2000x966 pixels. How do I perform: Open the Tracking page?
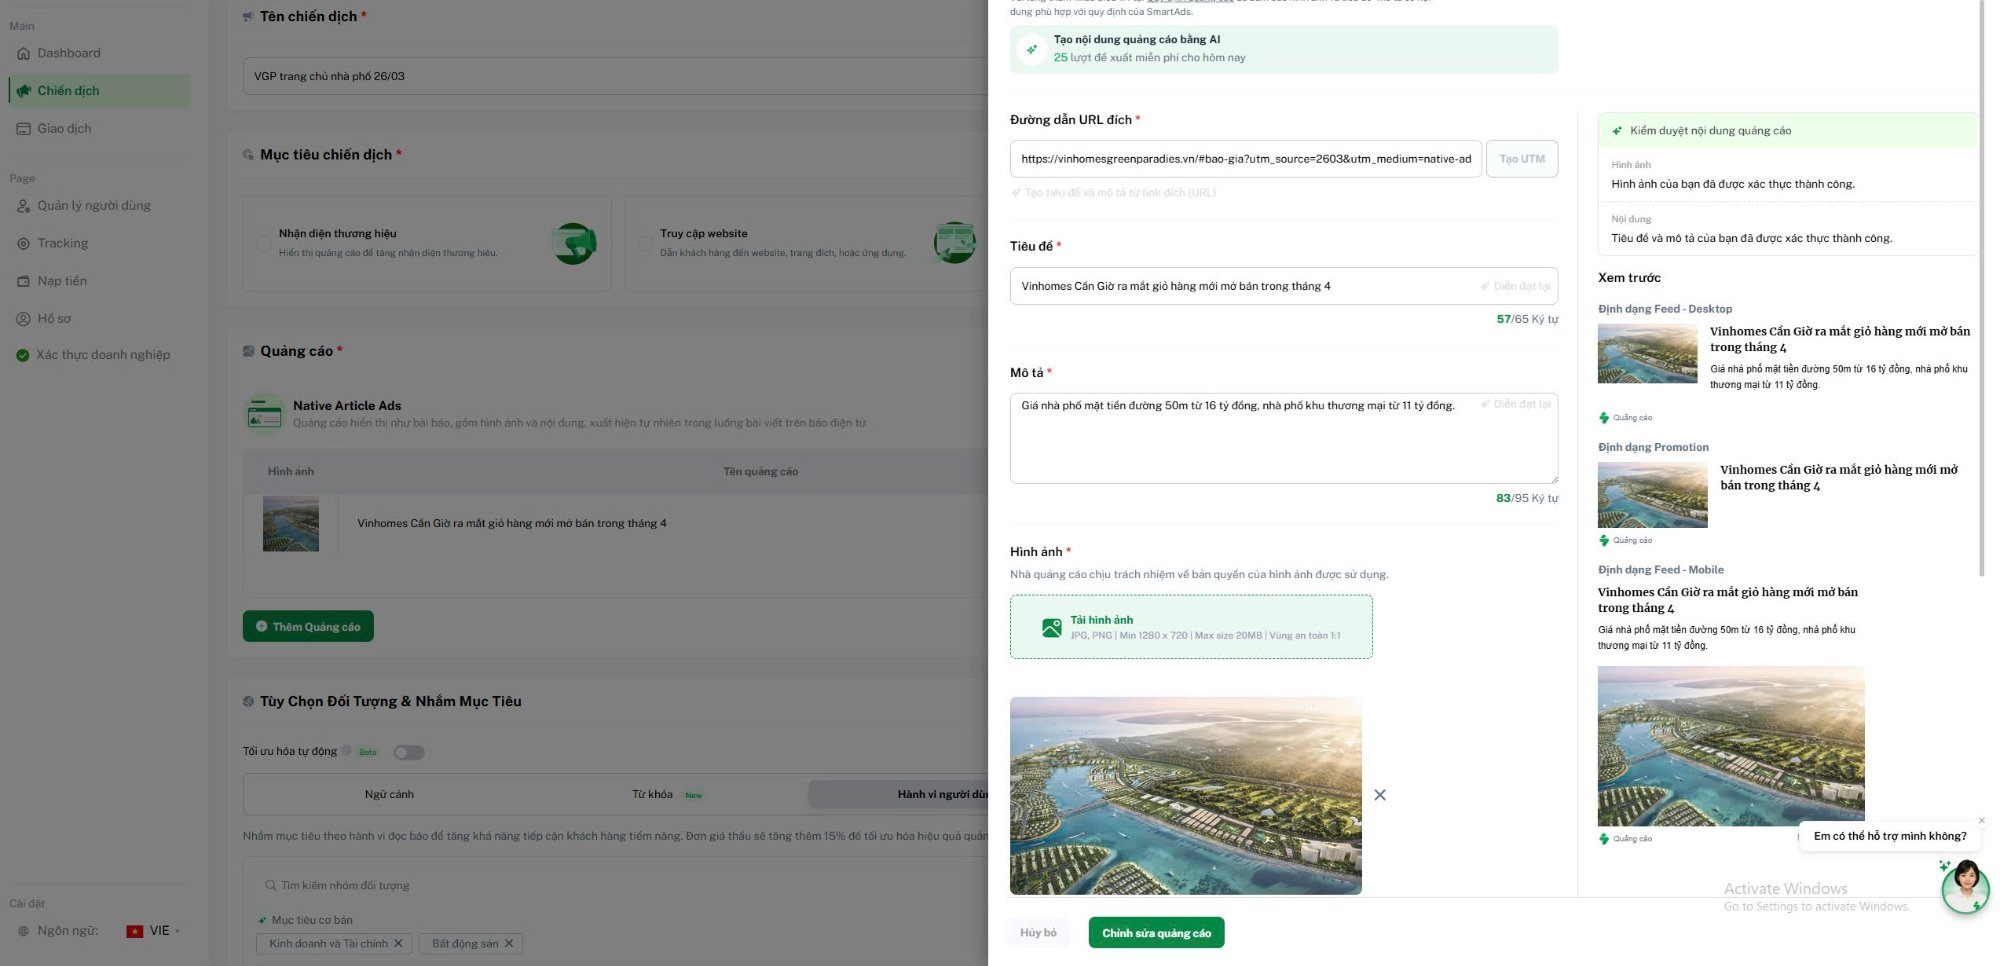(62, 243)
